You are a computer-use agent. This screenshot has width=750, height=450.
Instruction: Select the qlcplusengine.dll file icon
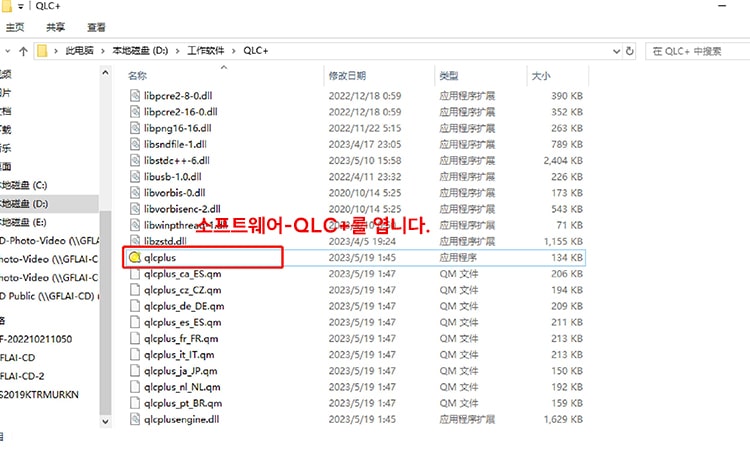135,419
